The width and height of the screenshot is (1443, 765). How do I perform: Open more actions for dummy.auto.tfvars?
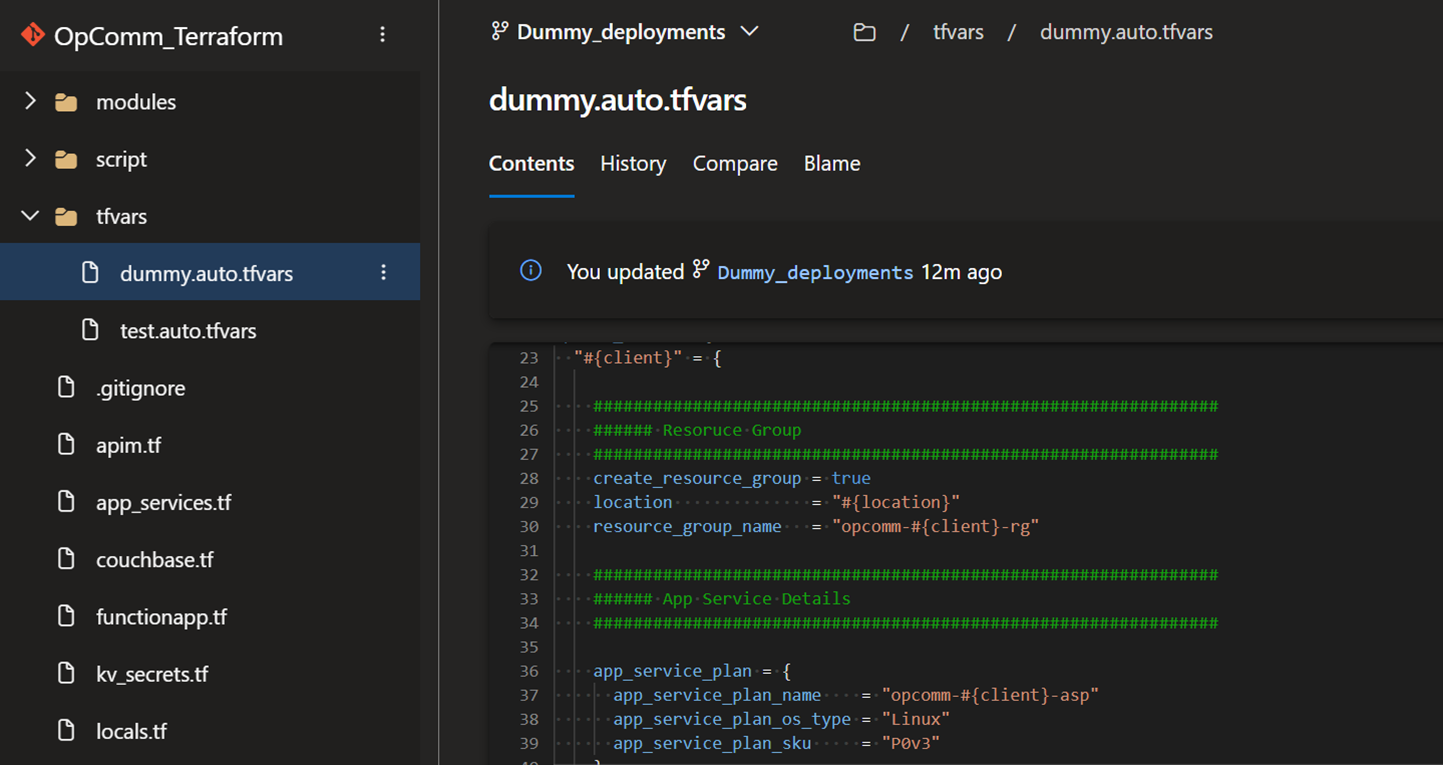point(383,273)
